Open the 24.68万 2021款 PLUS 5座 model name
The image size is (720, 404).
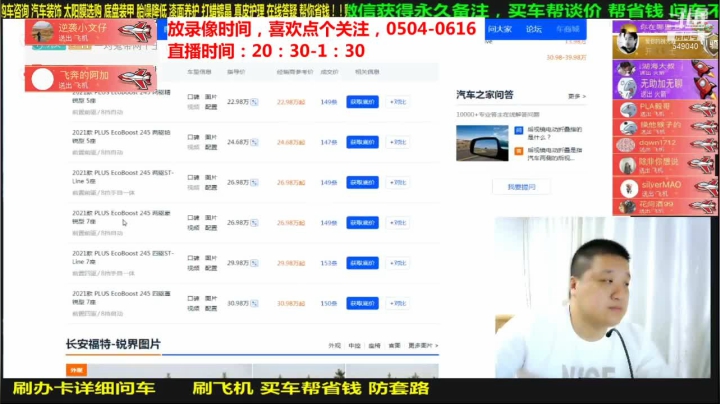click(121, 136)
